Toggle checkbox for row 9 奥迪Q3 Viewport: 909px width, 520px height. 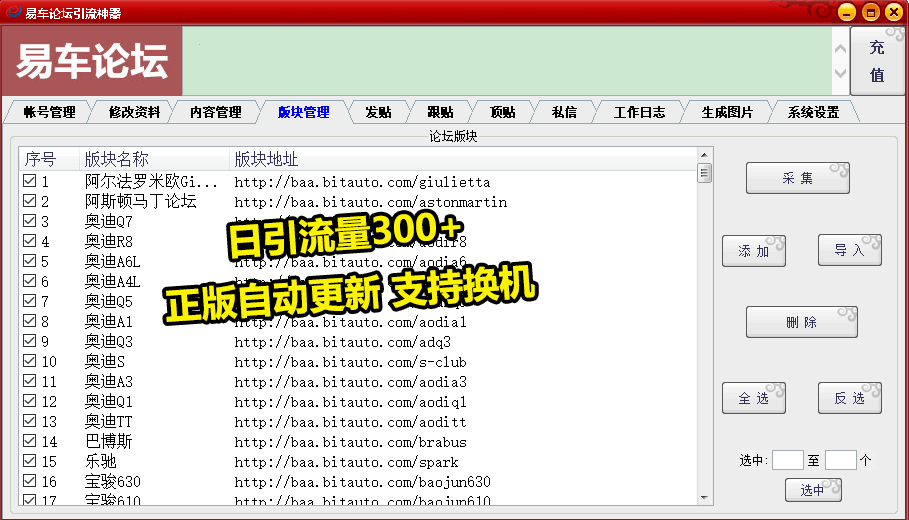pos(30,341)
